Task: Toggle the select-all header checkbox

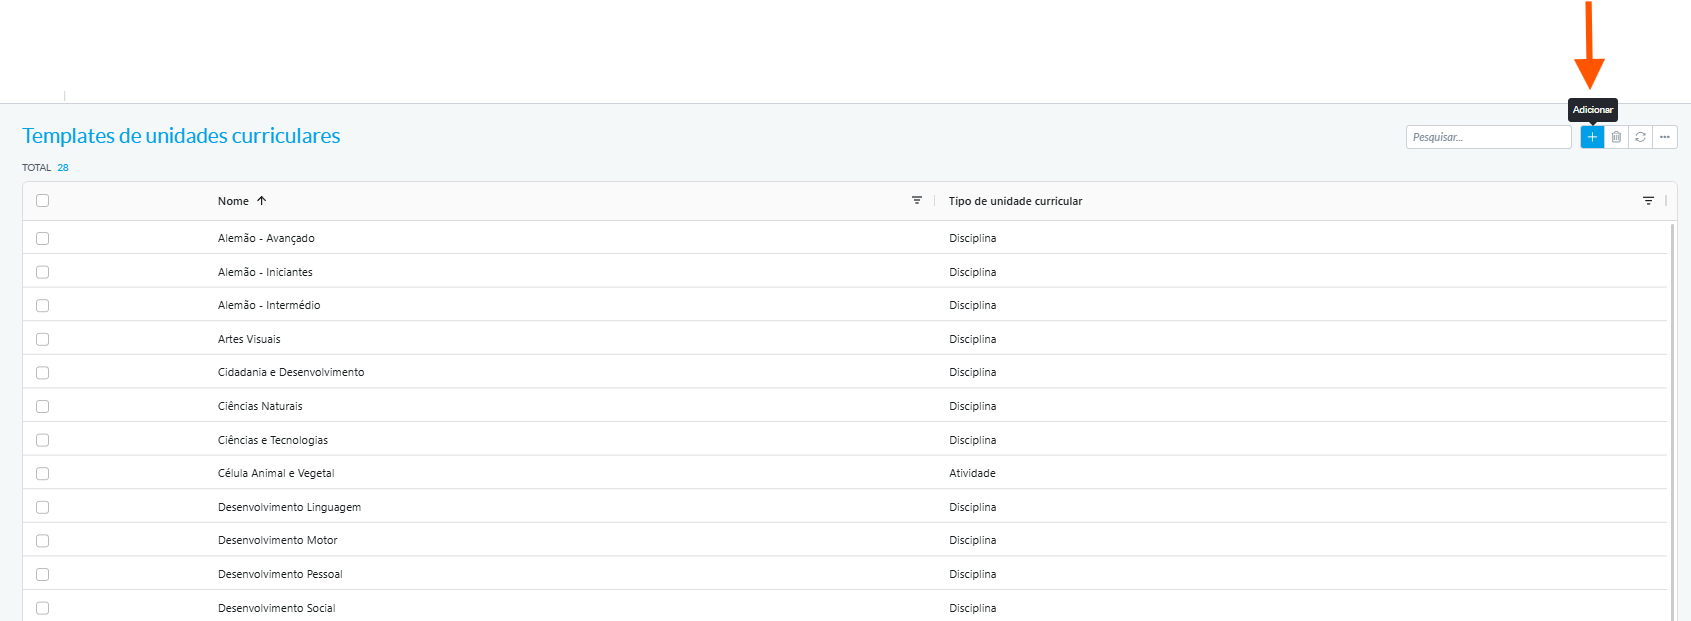Action: [42, 201]
